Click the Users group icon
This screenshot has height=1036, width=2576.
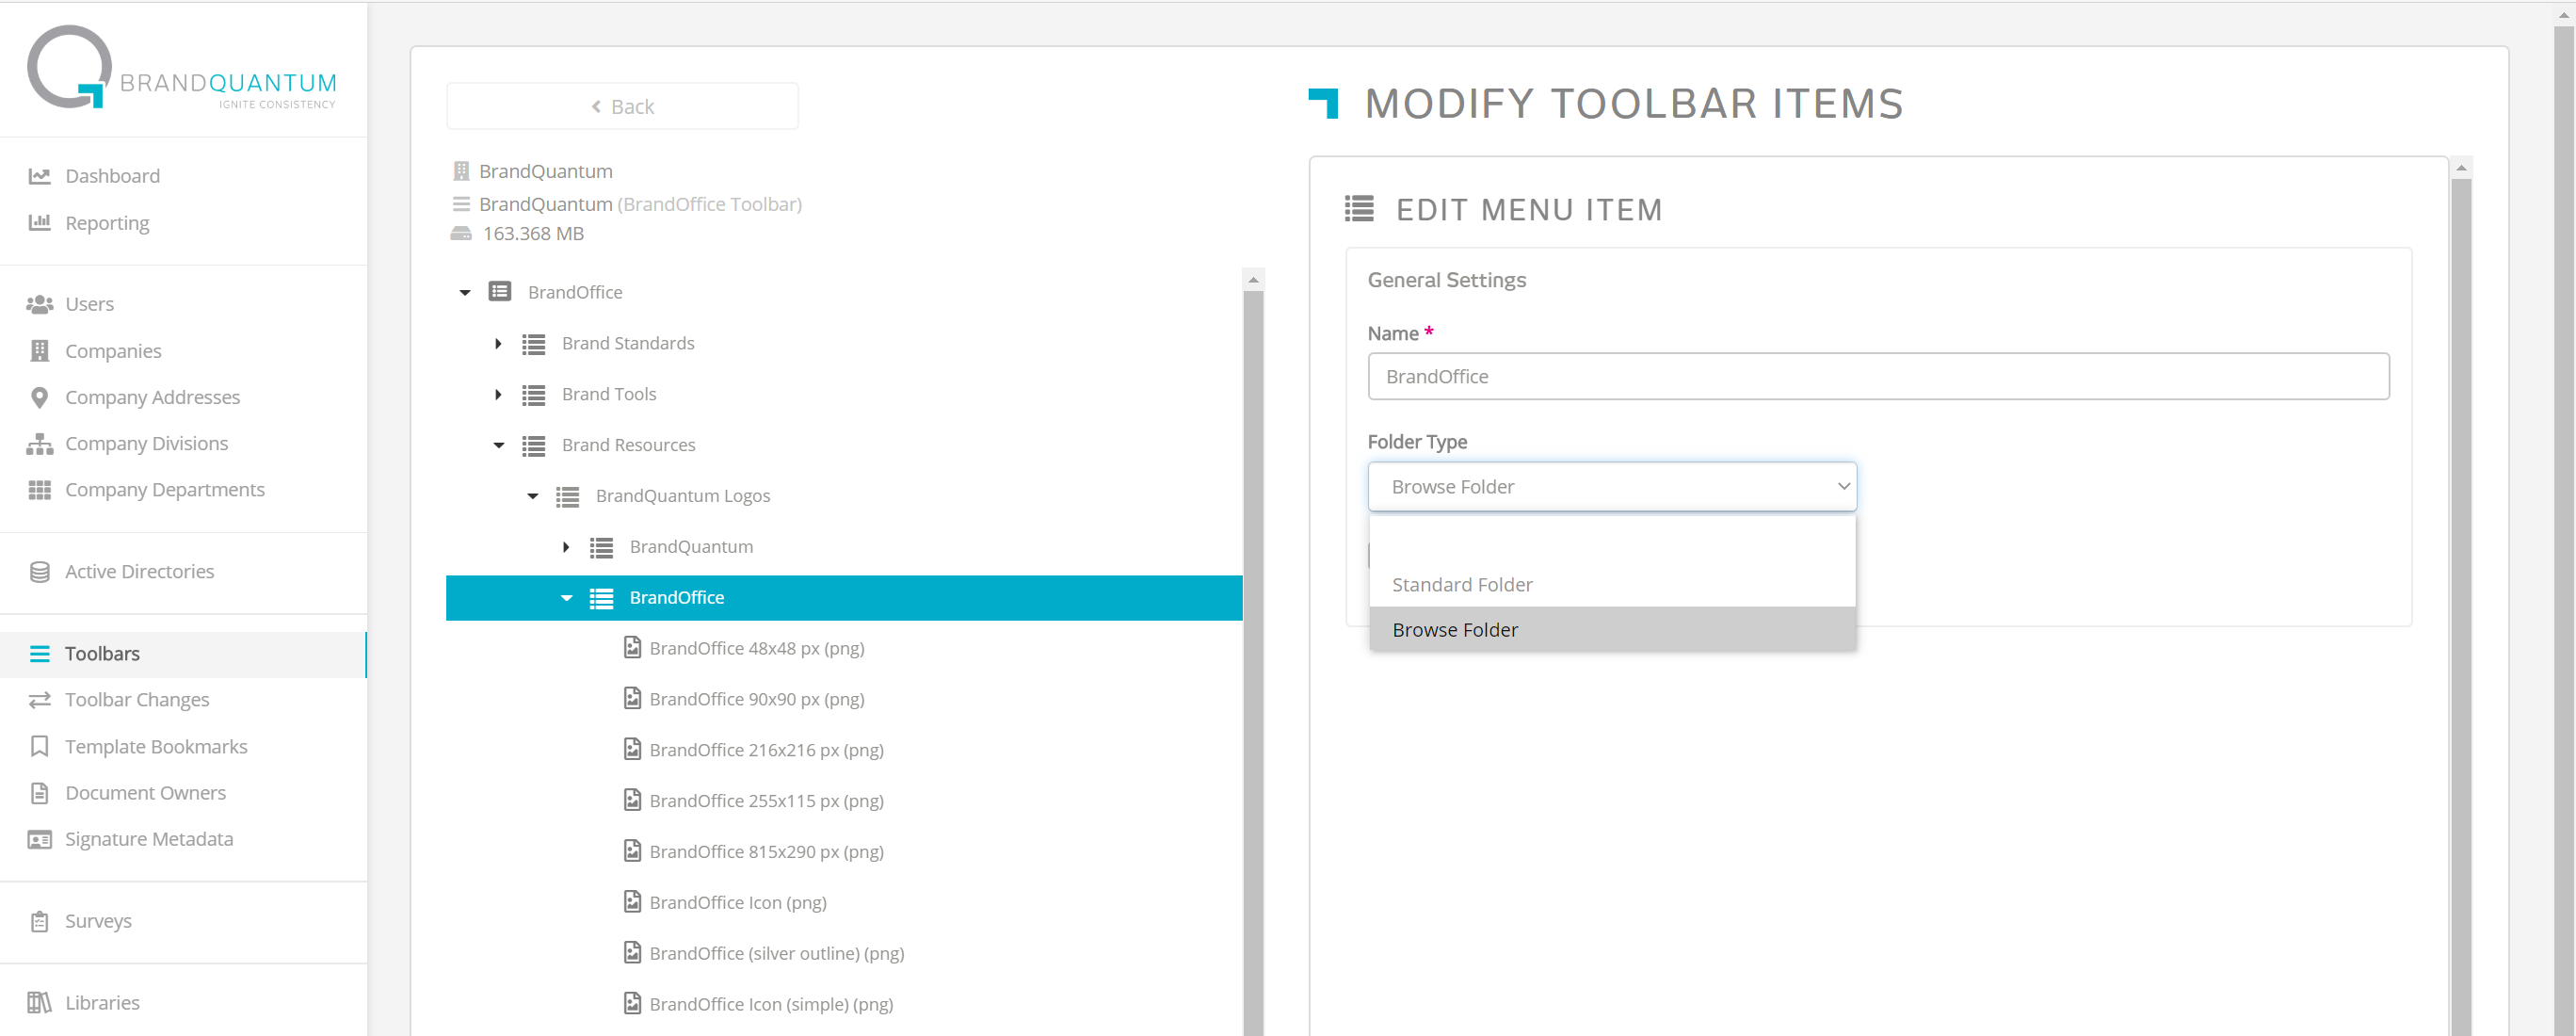click(x=39, y=304)
